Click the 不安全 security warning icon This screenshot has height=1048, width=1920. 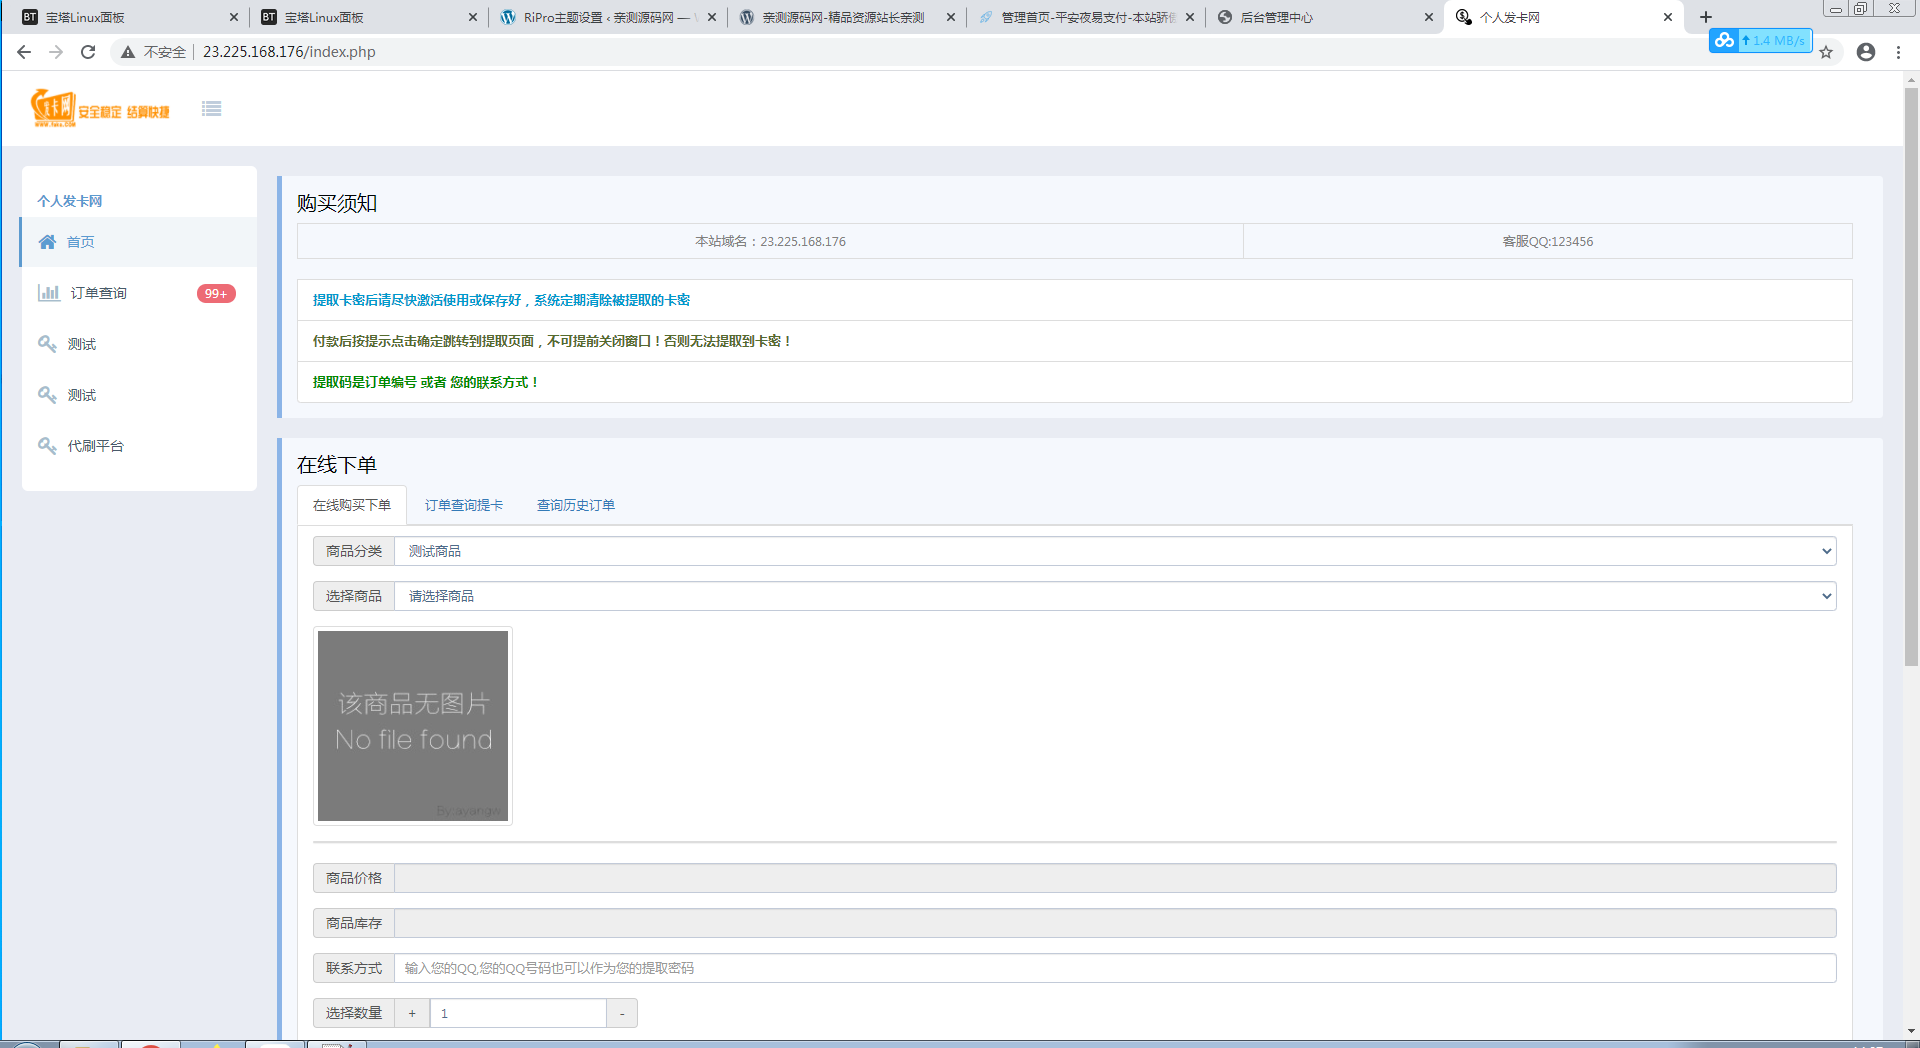(x=128, y=52)
